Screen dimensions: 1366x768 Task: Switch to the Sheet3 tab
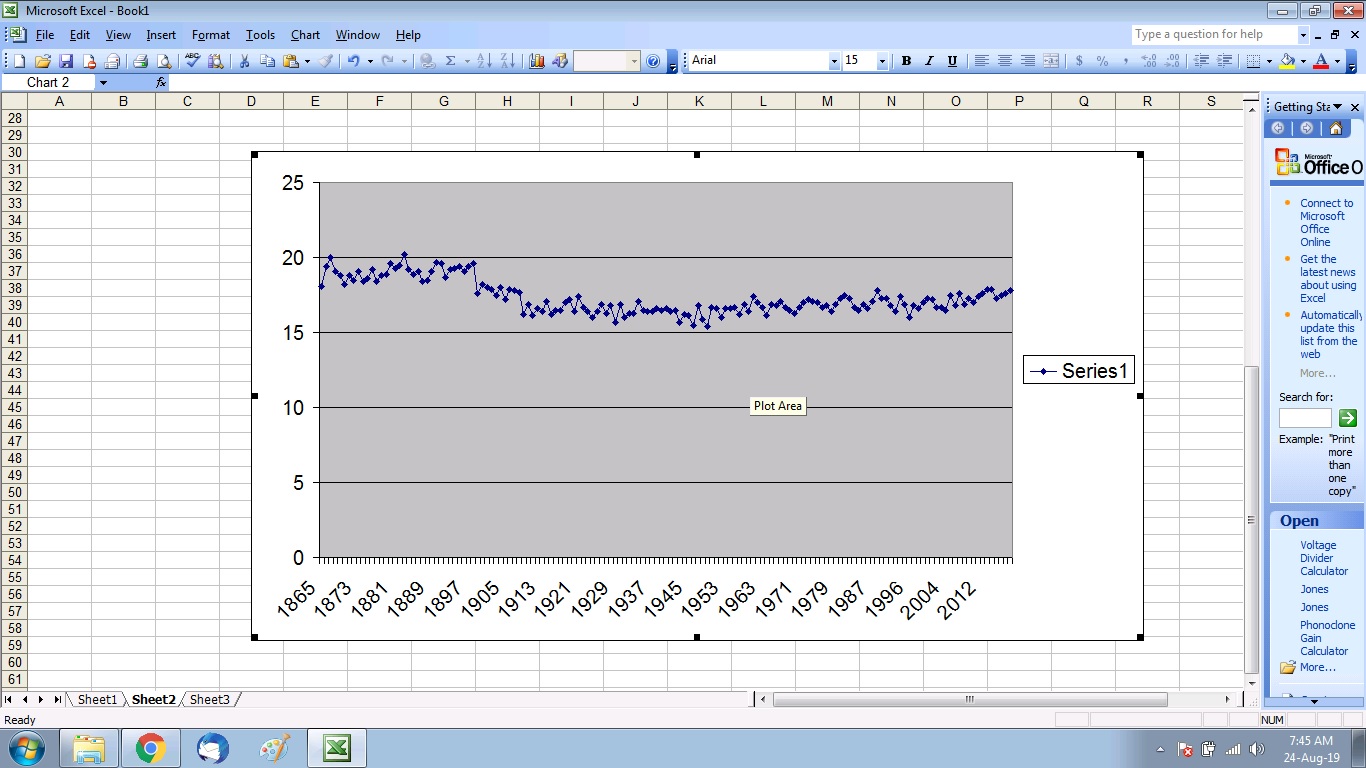click(209, 700)
